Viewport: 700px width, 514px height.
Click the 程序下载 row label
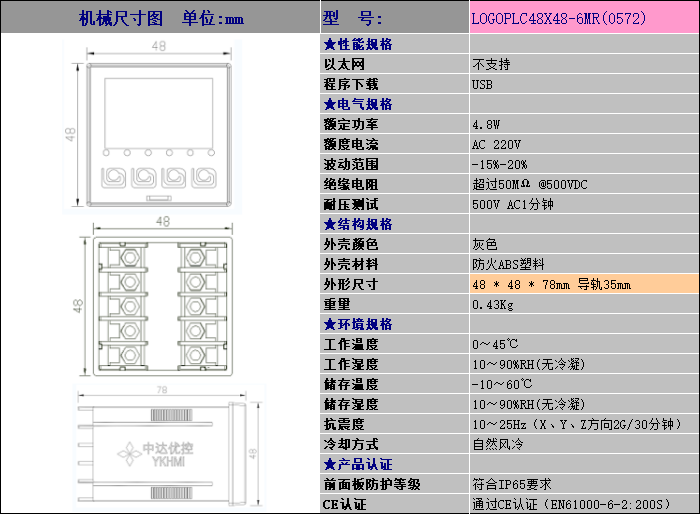point(351,84)
